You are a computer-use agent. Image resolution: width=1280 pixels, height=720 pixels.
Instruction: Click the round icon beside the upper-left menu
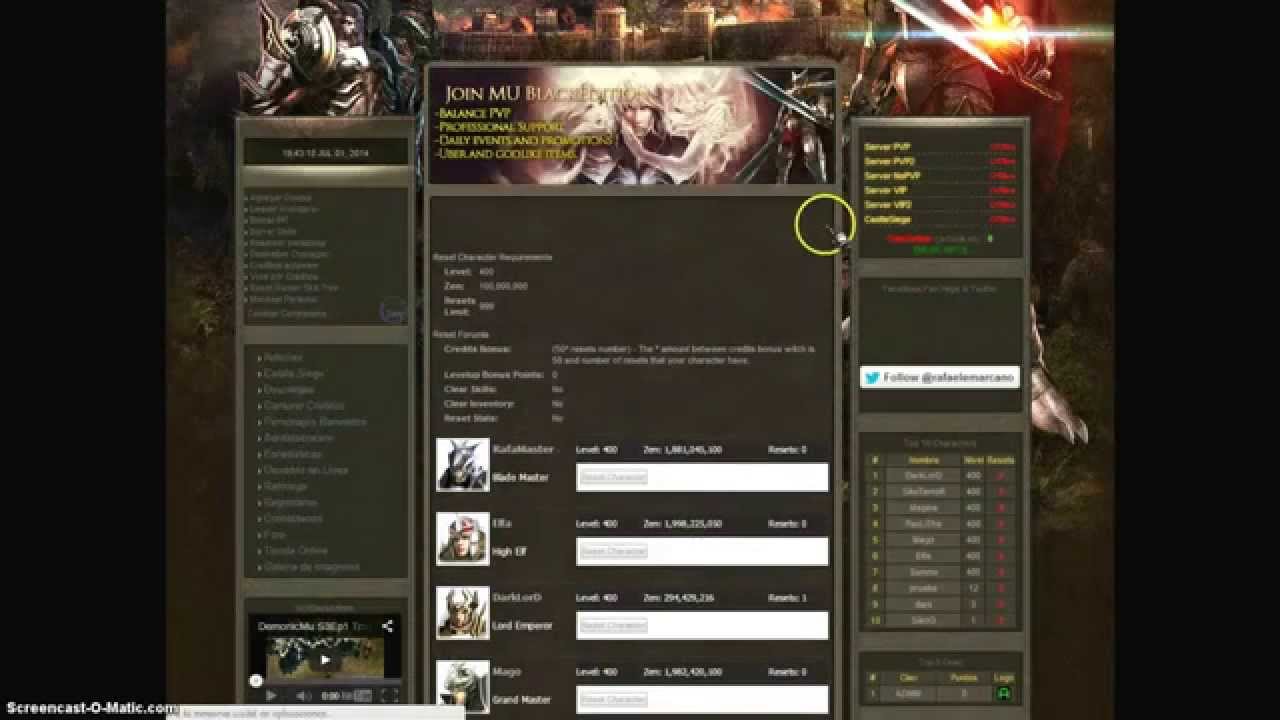pyautogui.click(x=394, y=312)
